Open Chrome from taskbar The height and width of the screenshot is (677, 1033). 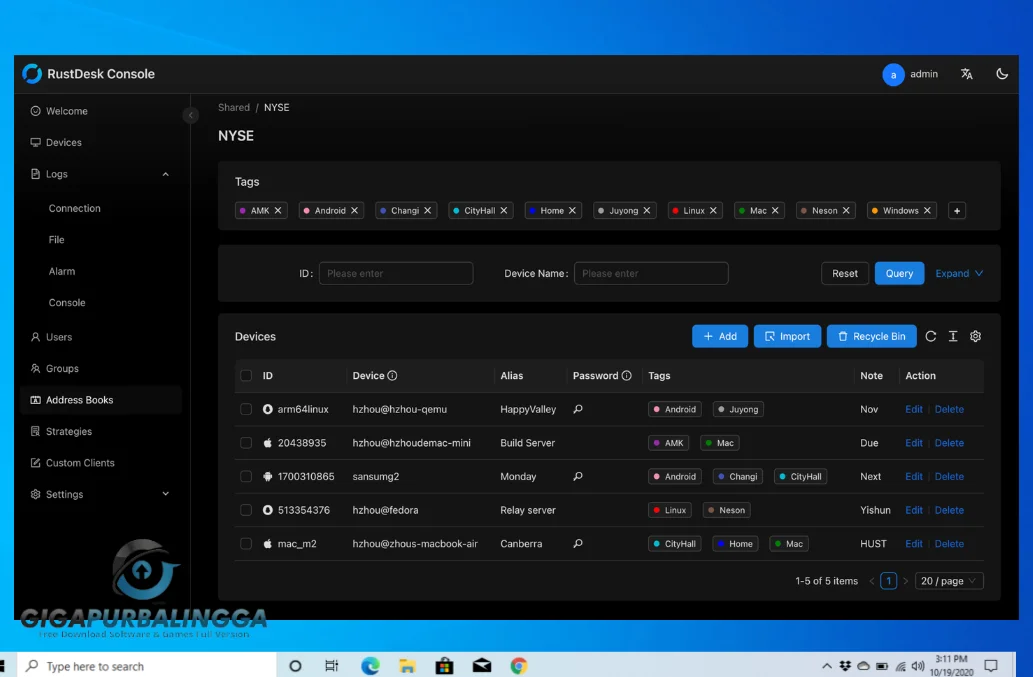click(519, 666)
